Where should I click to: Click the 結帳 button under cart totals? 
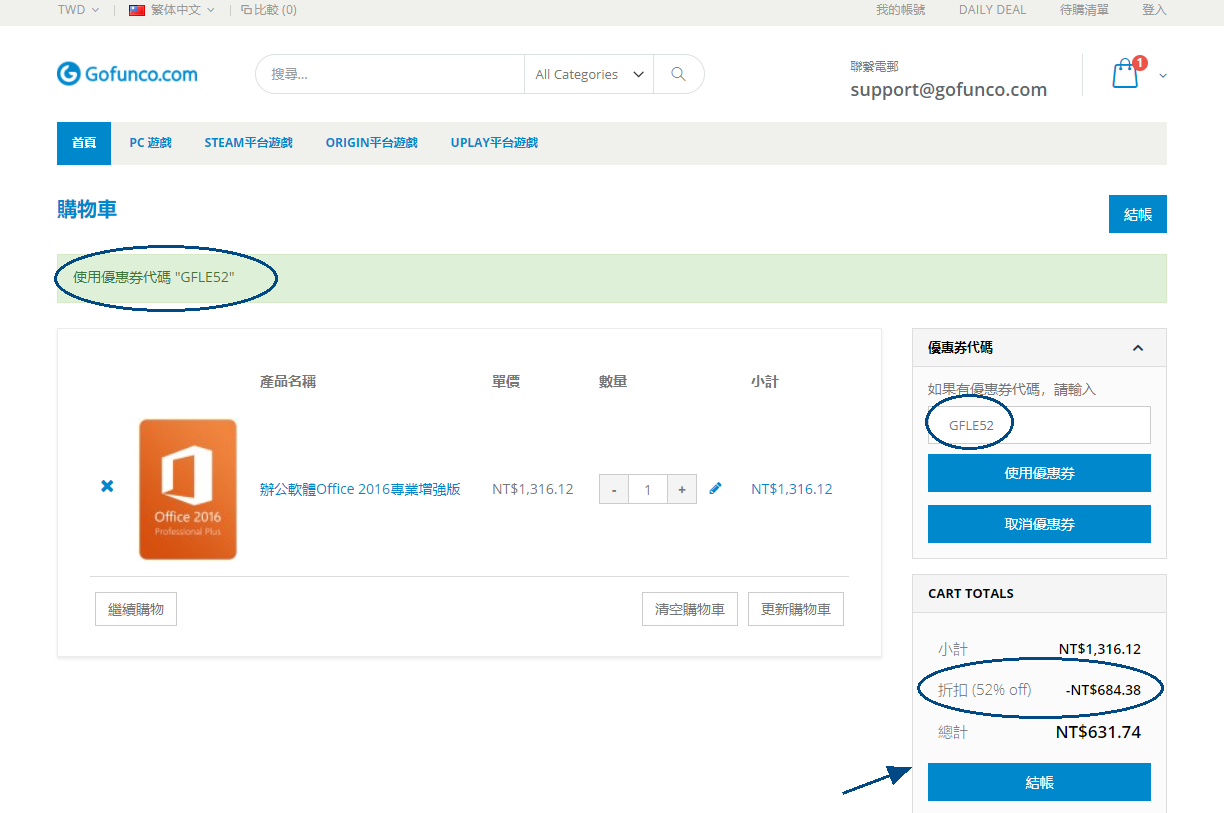tap(1039, 782)
